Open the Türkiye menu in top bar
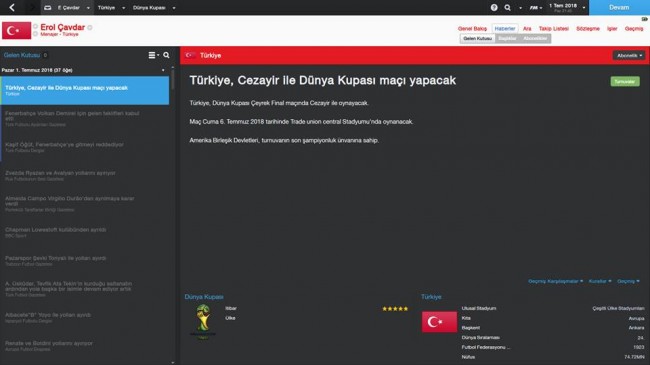Viewport: 650px width, 365px height. [x=107, y=7]
